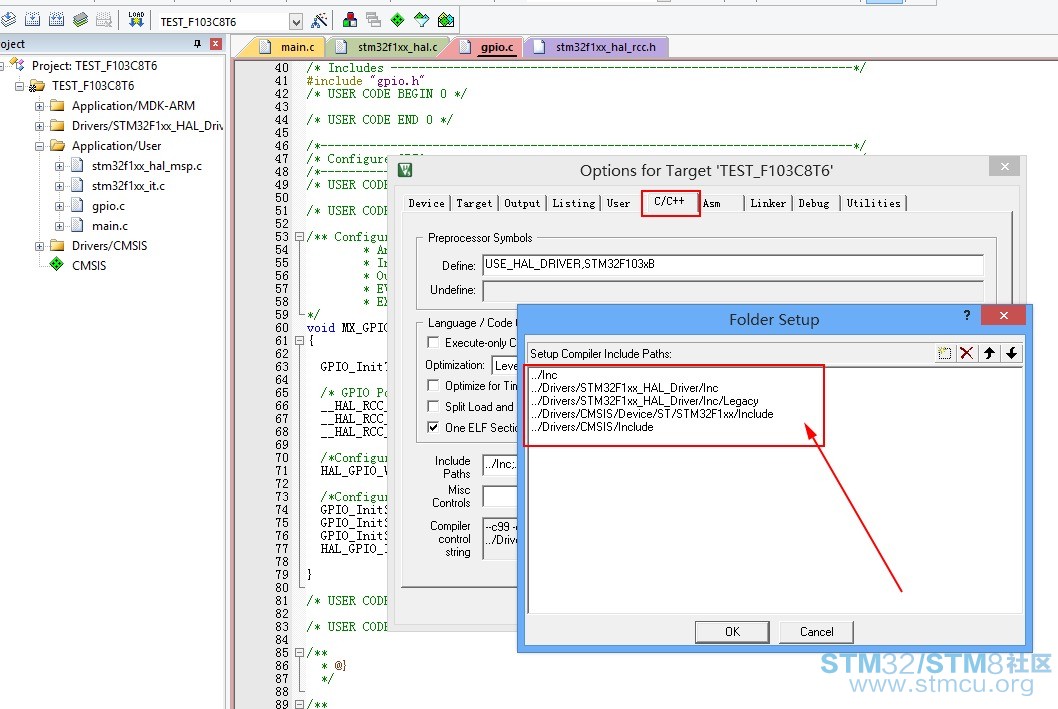This screenshot has height=709, width=1058.
Task: Click Delete path red X in Folder Setup
Action: [966, 353]
